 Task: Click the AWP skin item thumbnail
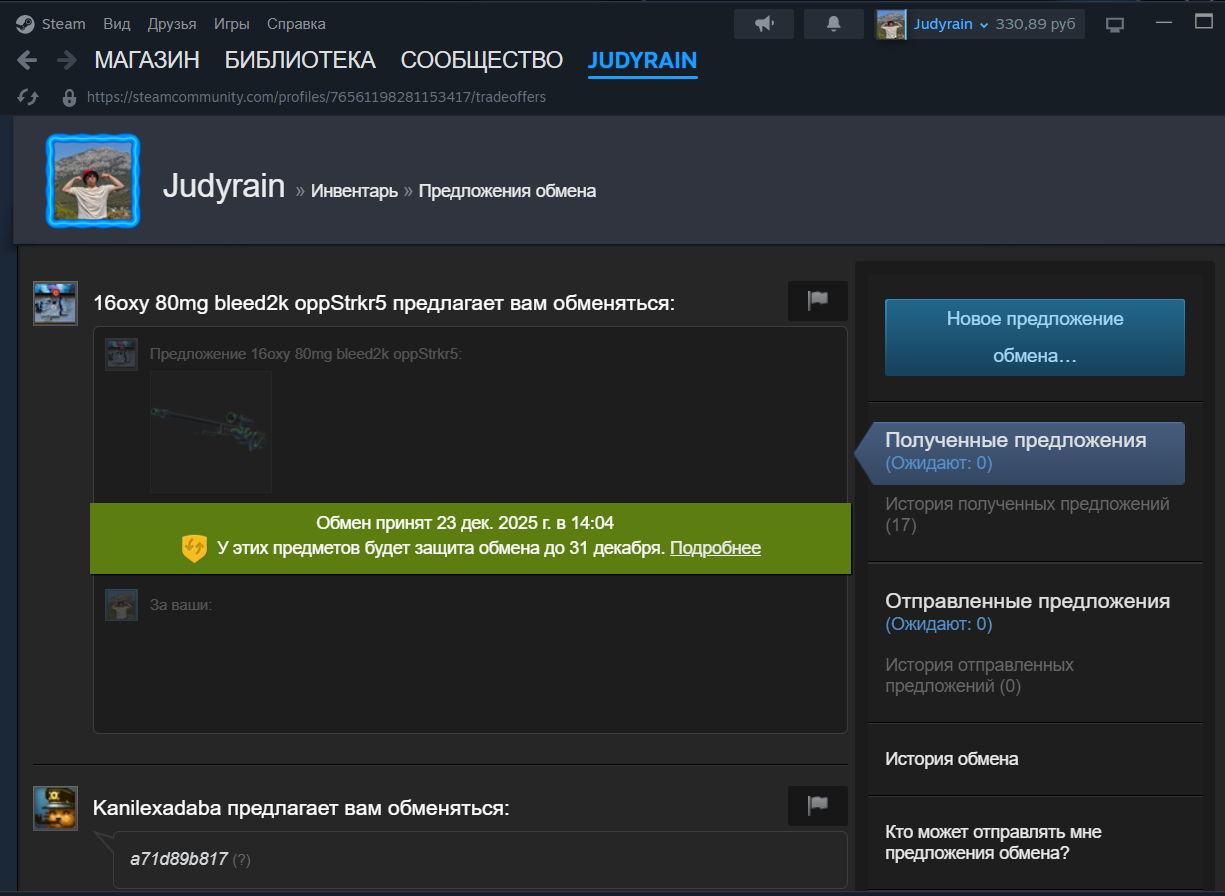pyautogui.click(x=210, y=431)
